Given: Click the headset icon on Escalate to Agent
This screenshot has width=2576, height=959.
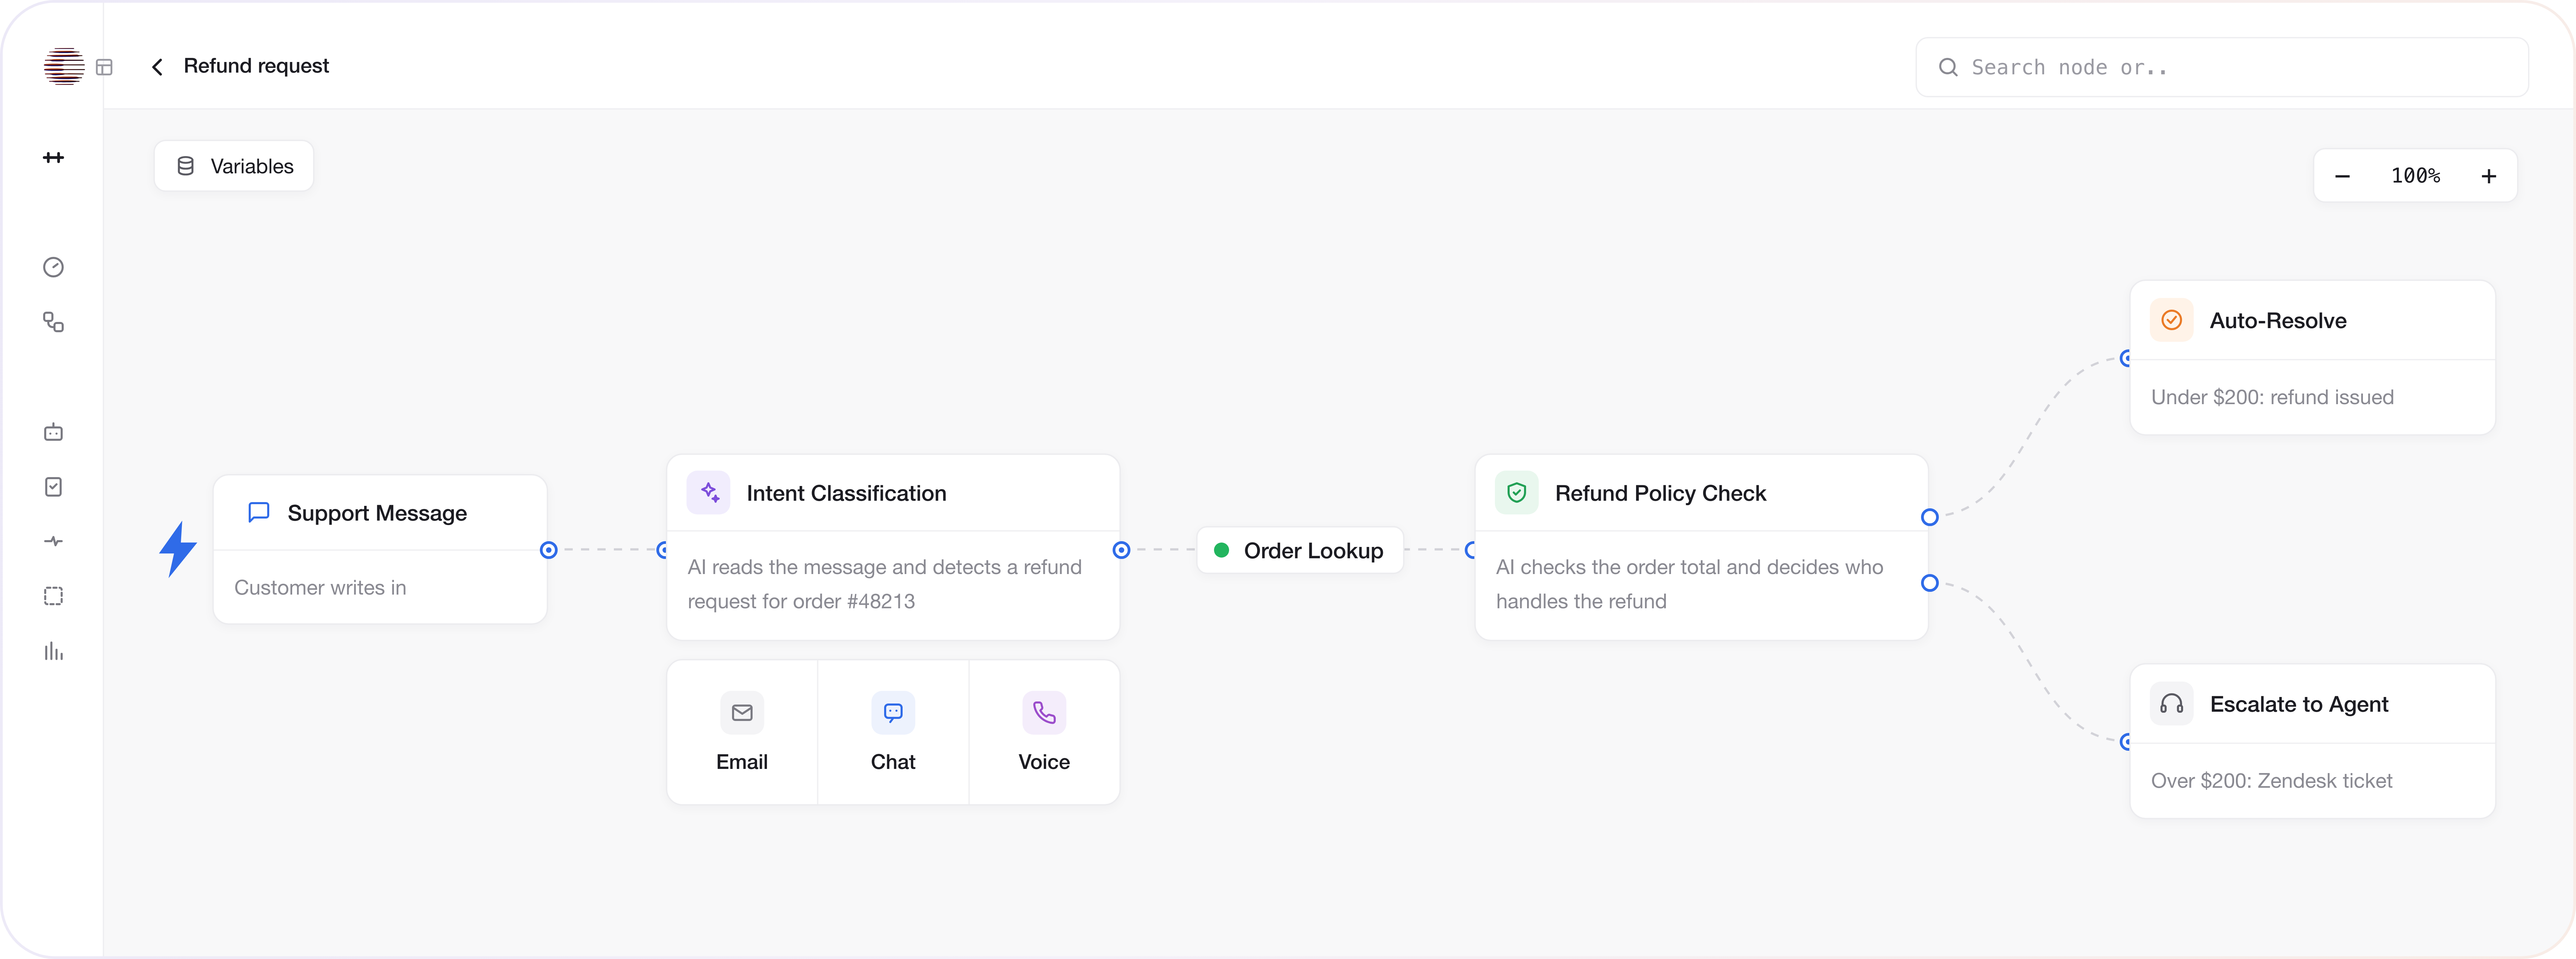Looking at the screenshot, I should tap(2172, 704).
